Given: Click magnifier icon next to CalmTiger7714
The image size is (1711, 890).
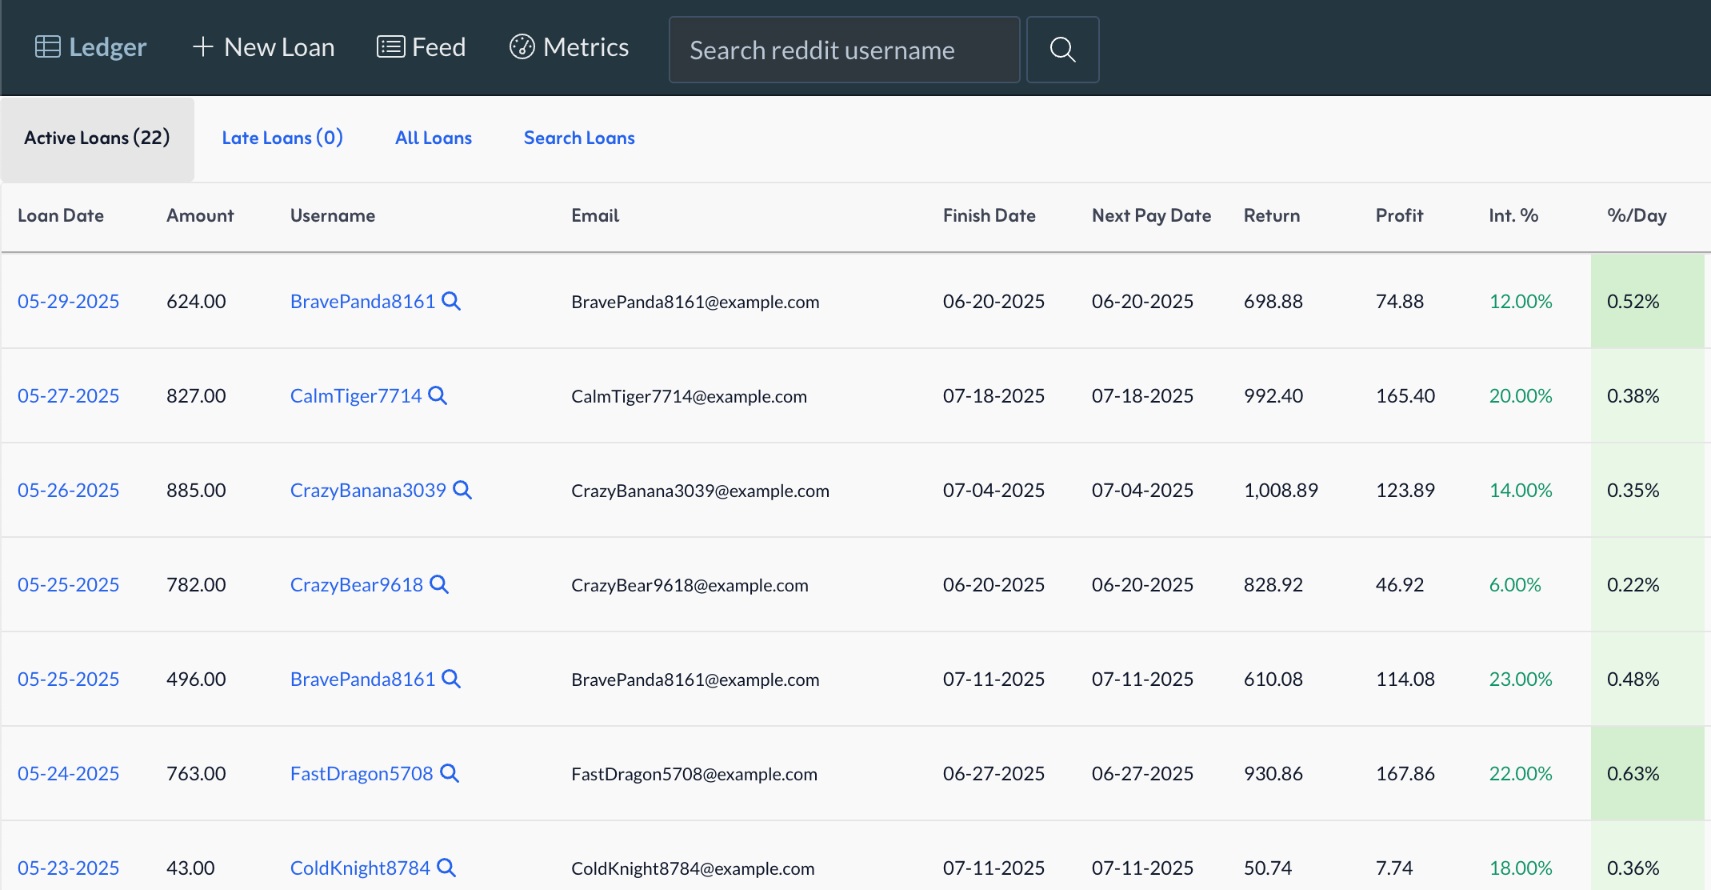Looking at the screenshot, I should [x=437, y=396].
